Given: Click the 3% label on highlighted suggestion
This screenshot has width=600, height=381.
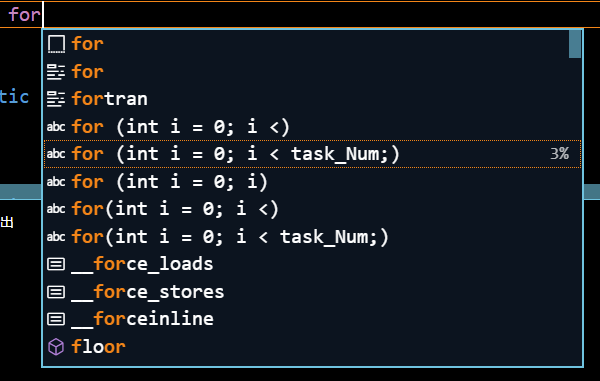Looking at the screenshot, I should pos(559,154).
